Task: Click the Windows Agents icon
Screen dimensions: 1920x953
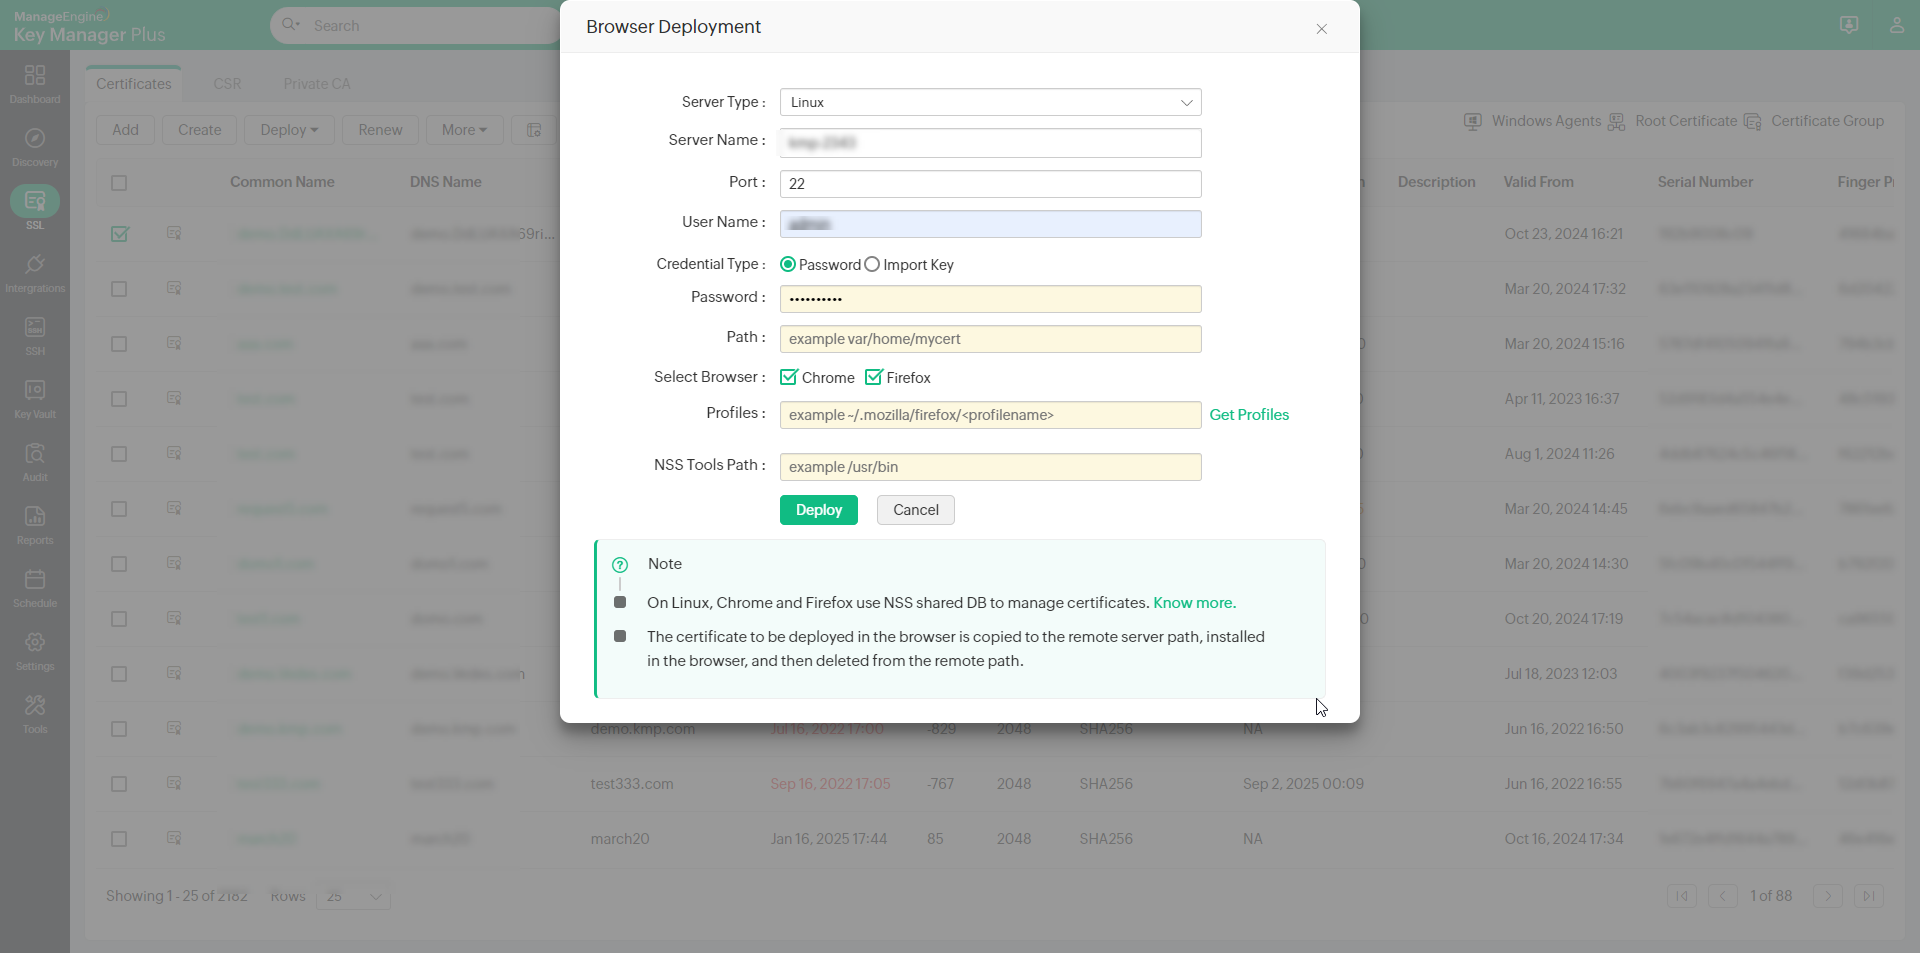Action: click(x=1473, y=122)
